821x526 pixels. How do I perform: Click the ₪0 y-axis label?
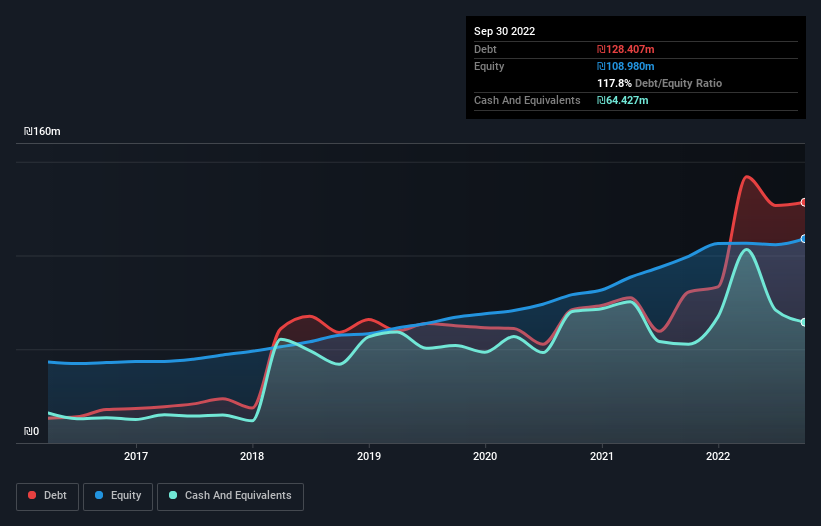(x=31, y=431)
